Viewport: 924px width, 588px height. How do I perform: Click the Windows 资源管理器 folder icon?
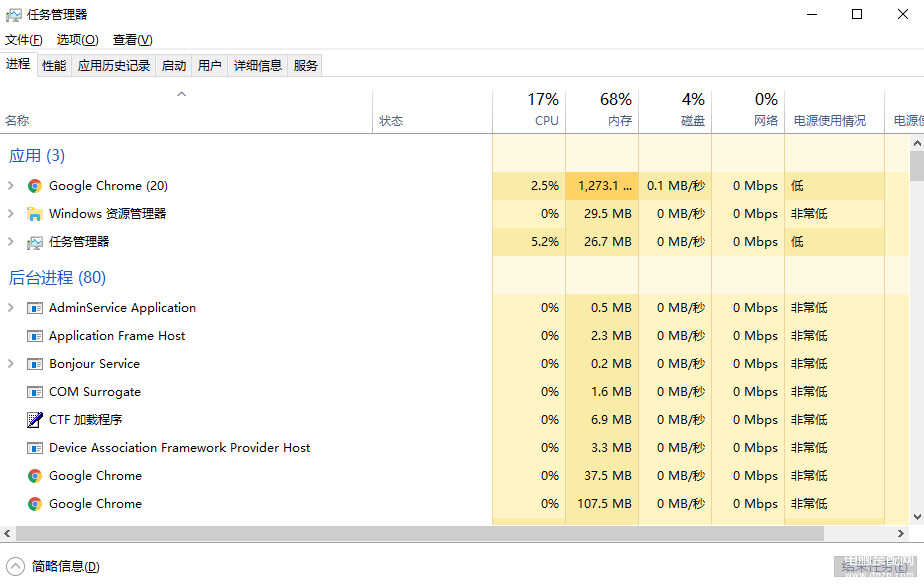tap(35, 214)
